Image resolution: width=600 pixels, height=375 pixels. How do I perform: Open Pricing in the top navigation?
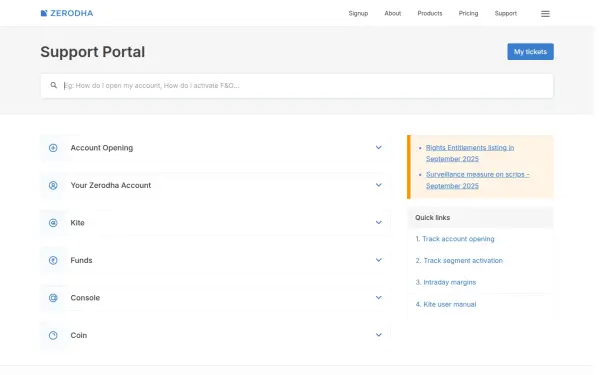[x=468, y=13]
